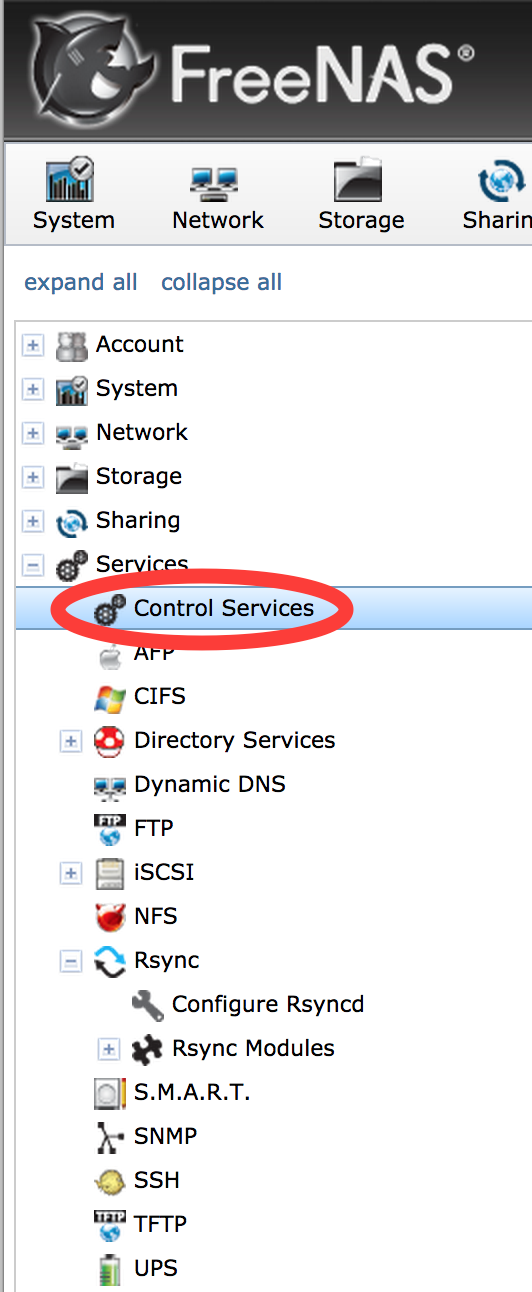This screenshot has height=1292, width=532.
Task: Collapse the Services tree node
Action: 34,565
